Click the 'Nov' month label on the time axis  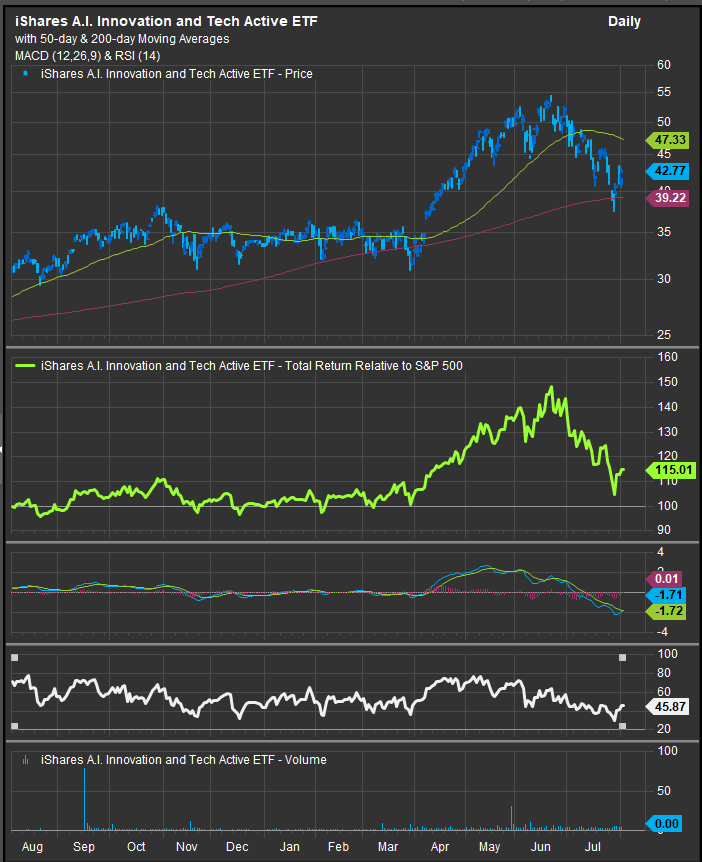(x=187, y=846)
